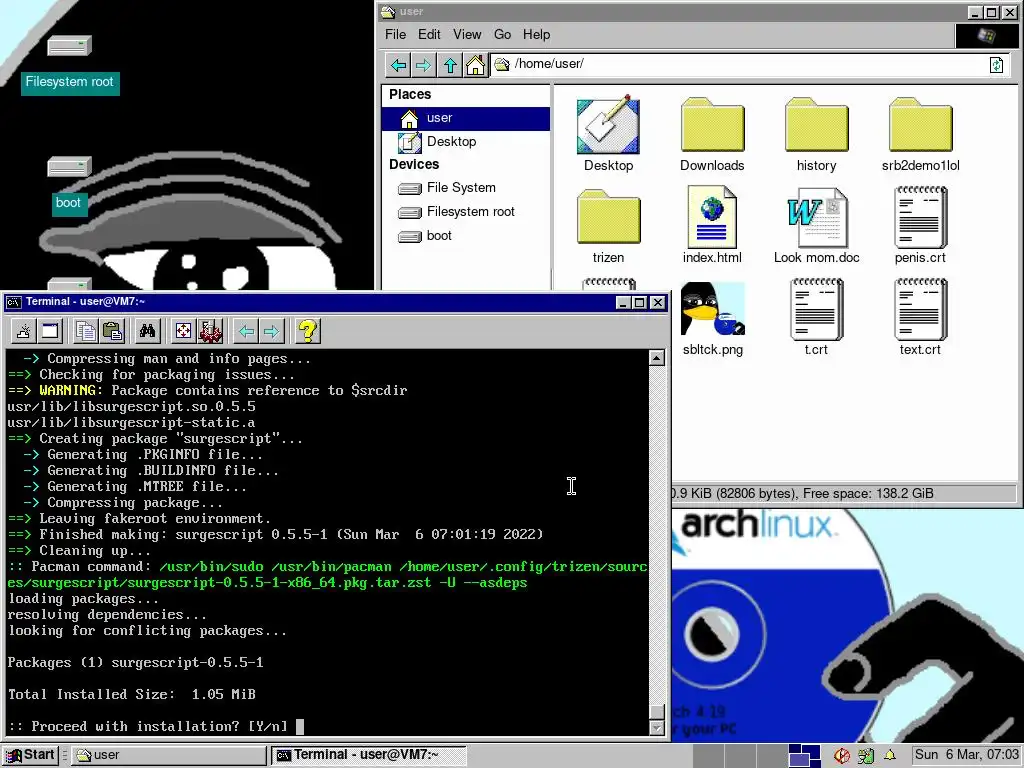Open File System under Devices
This screenshot has height=768, width=1024.
pyautogui.click(x=466, y=188)
